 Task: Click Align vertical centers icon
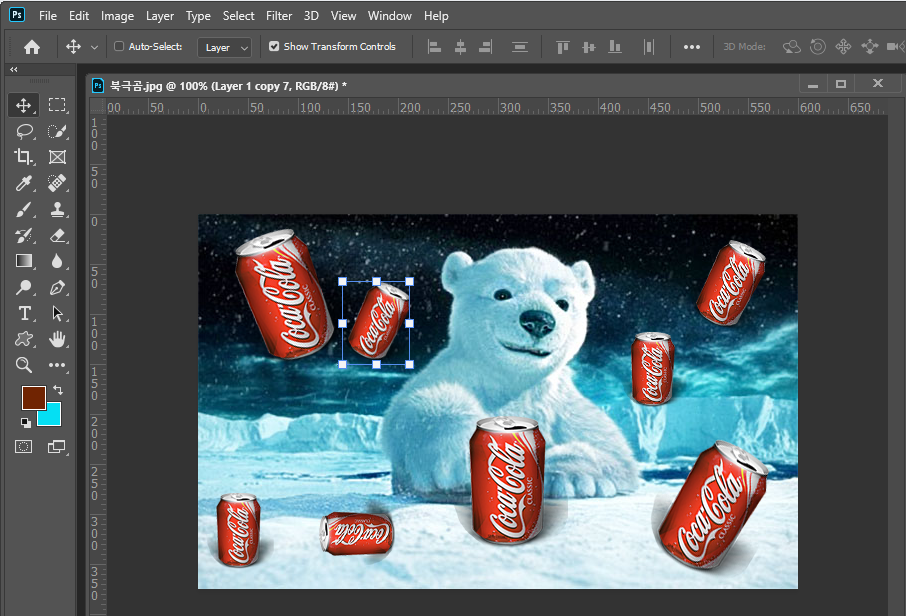click(588, 47)
